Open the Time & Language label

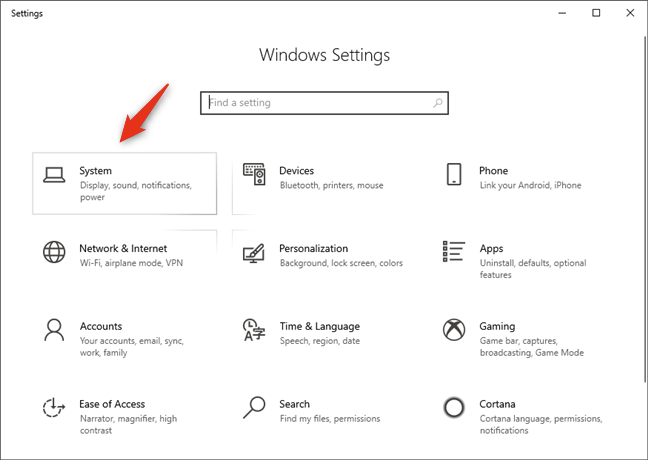click(319, 326)
